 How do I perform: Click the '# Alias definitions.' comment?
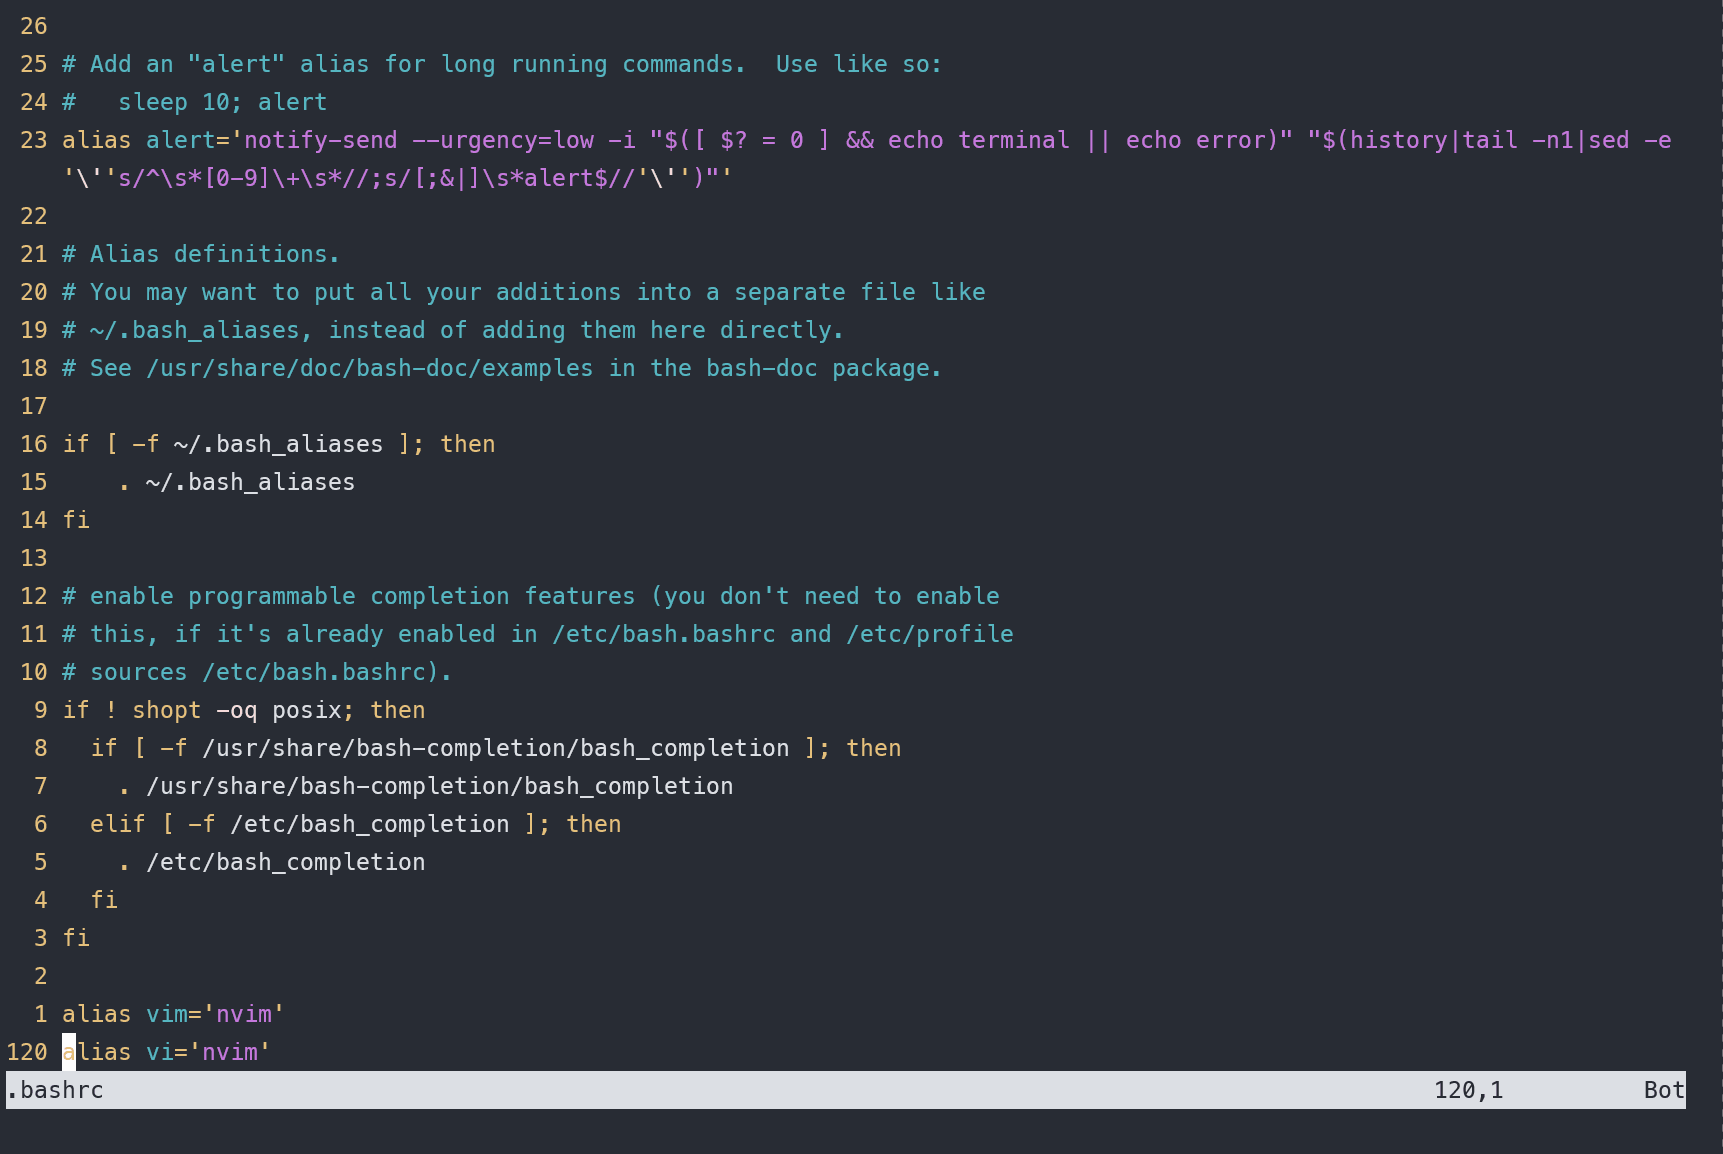point(201,254)
